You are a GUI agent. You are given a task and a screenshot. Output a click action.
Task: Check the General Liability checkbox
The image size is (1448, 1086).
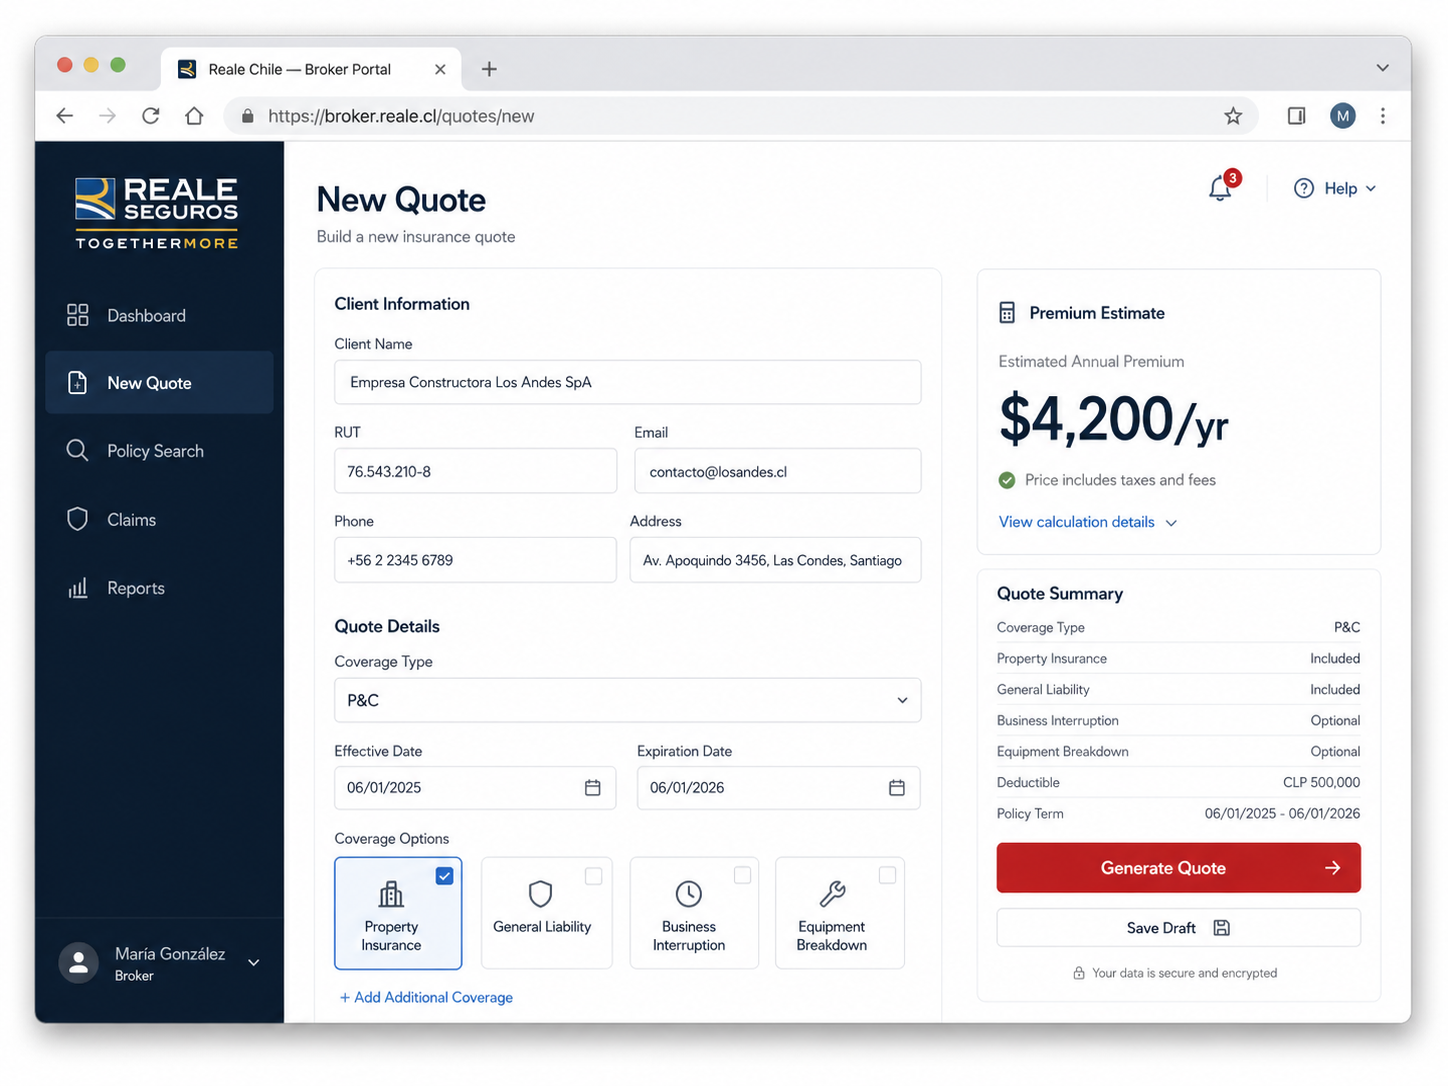click(594, 876)
